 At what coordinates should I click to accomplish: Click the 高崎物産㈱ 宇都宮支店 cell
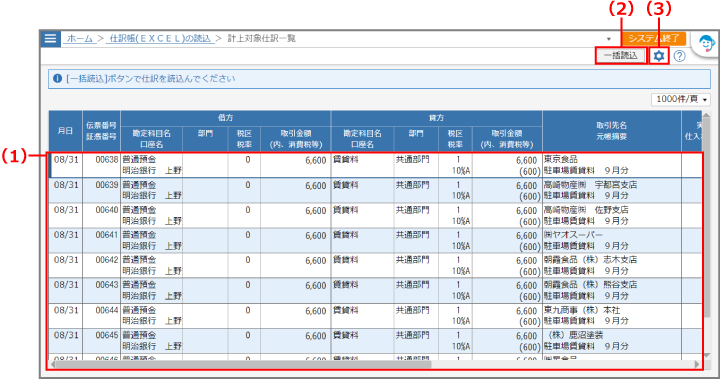pyautogui.click(x=591, y=185)
